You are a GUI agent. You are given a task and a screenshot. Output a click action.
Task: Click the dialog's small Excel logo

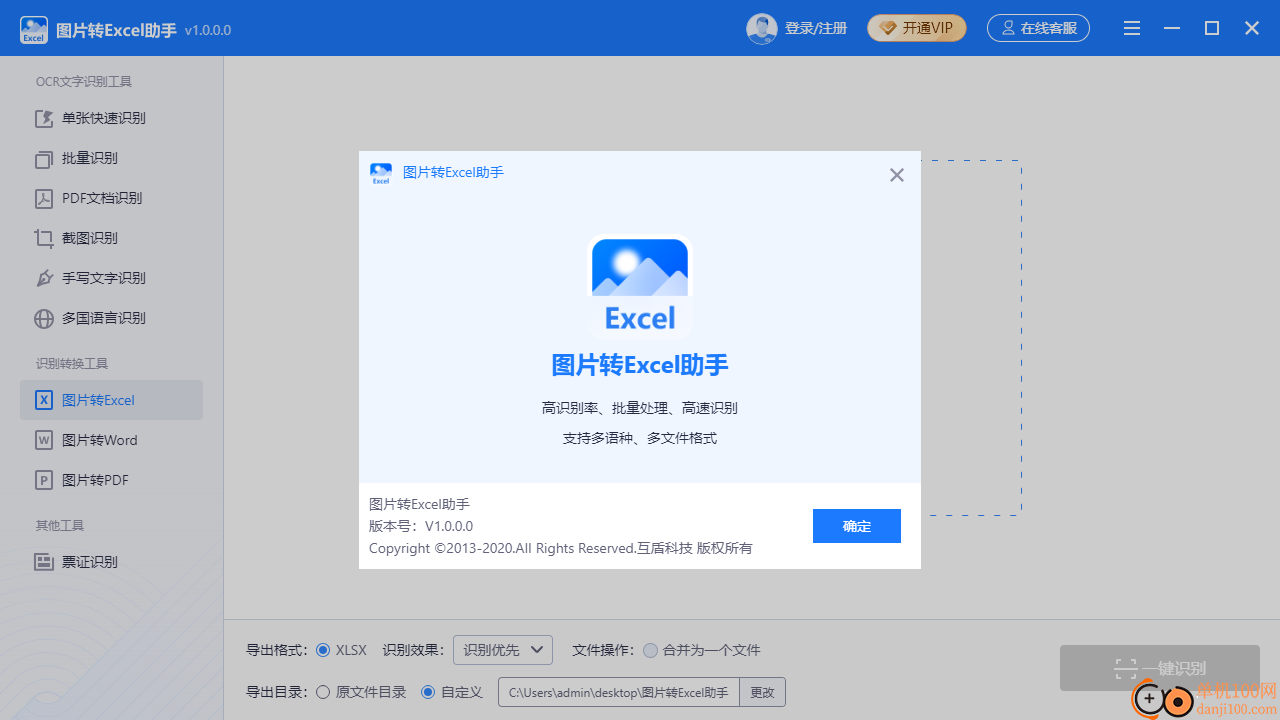click(x=381, y=174)
